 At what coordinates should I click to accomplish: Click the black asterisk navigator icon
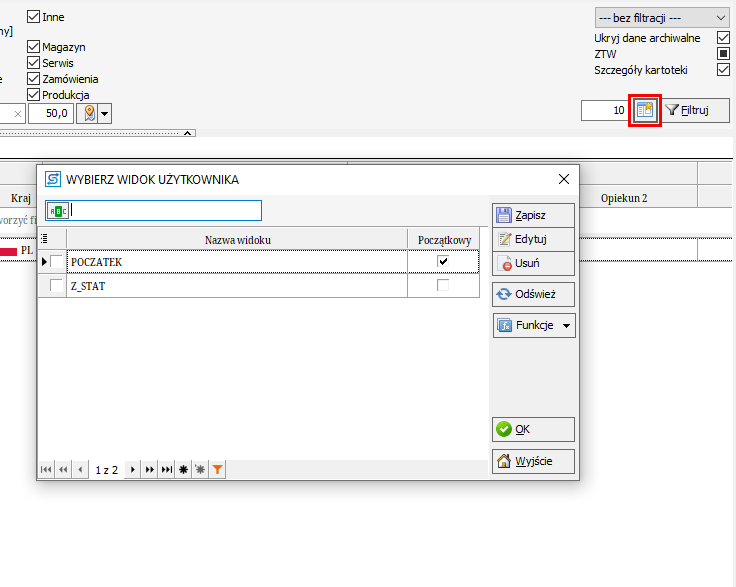coord(183,469)
